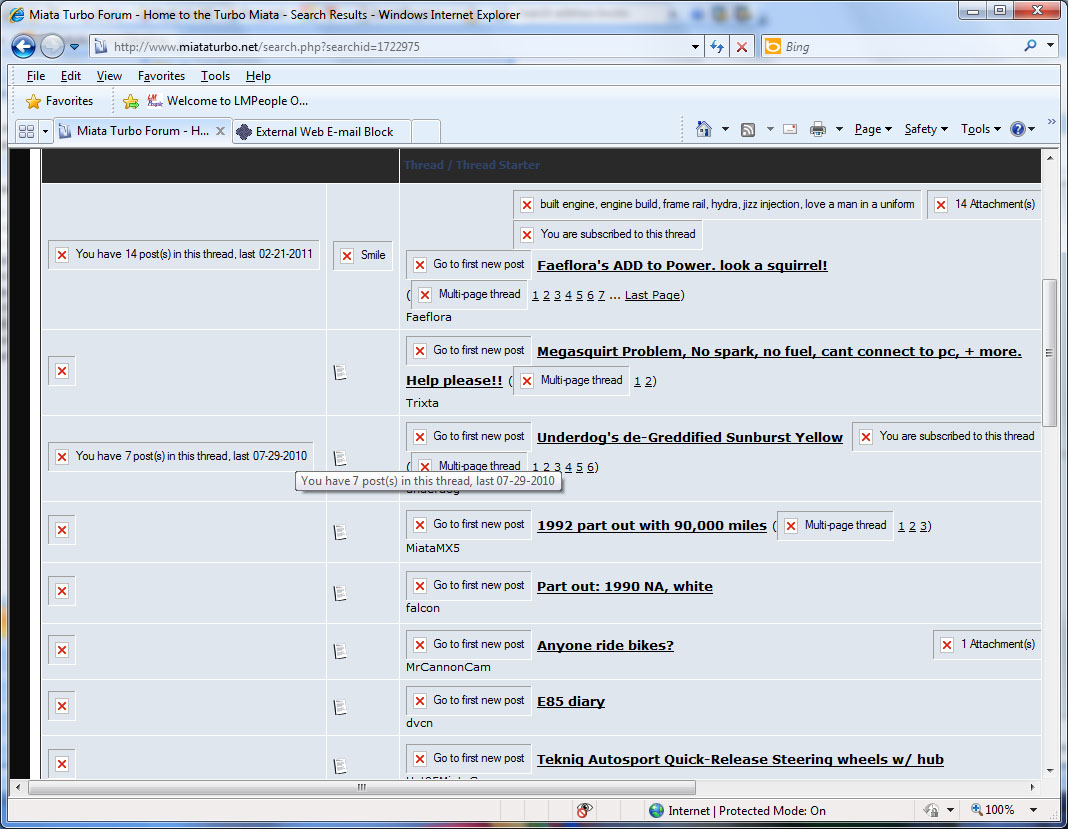
Task: Click the Smile post icon
Action: click(x=362, y=255)
